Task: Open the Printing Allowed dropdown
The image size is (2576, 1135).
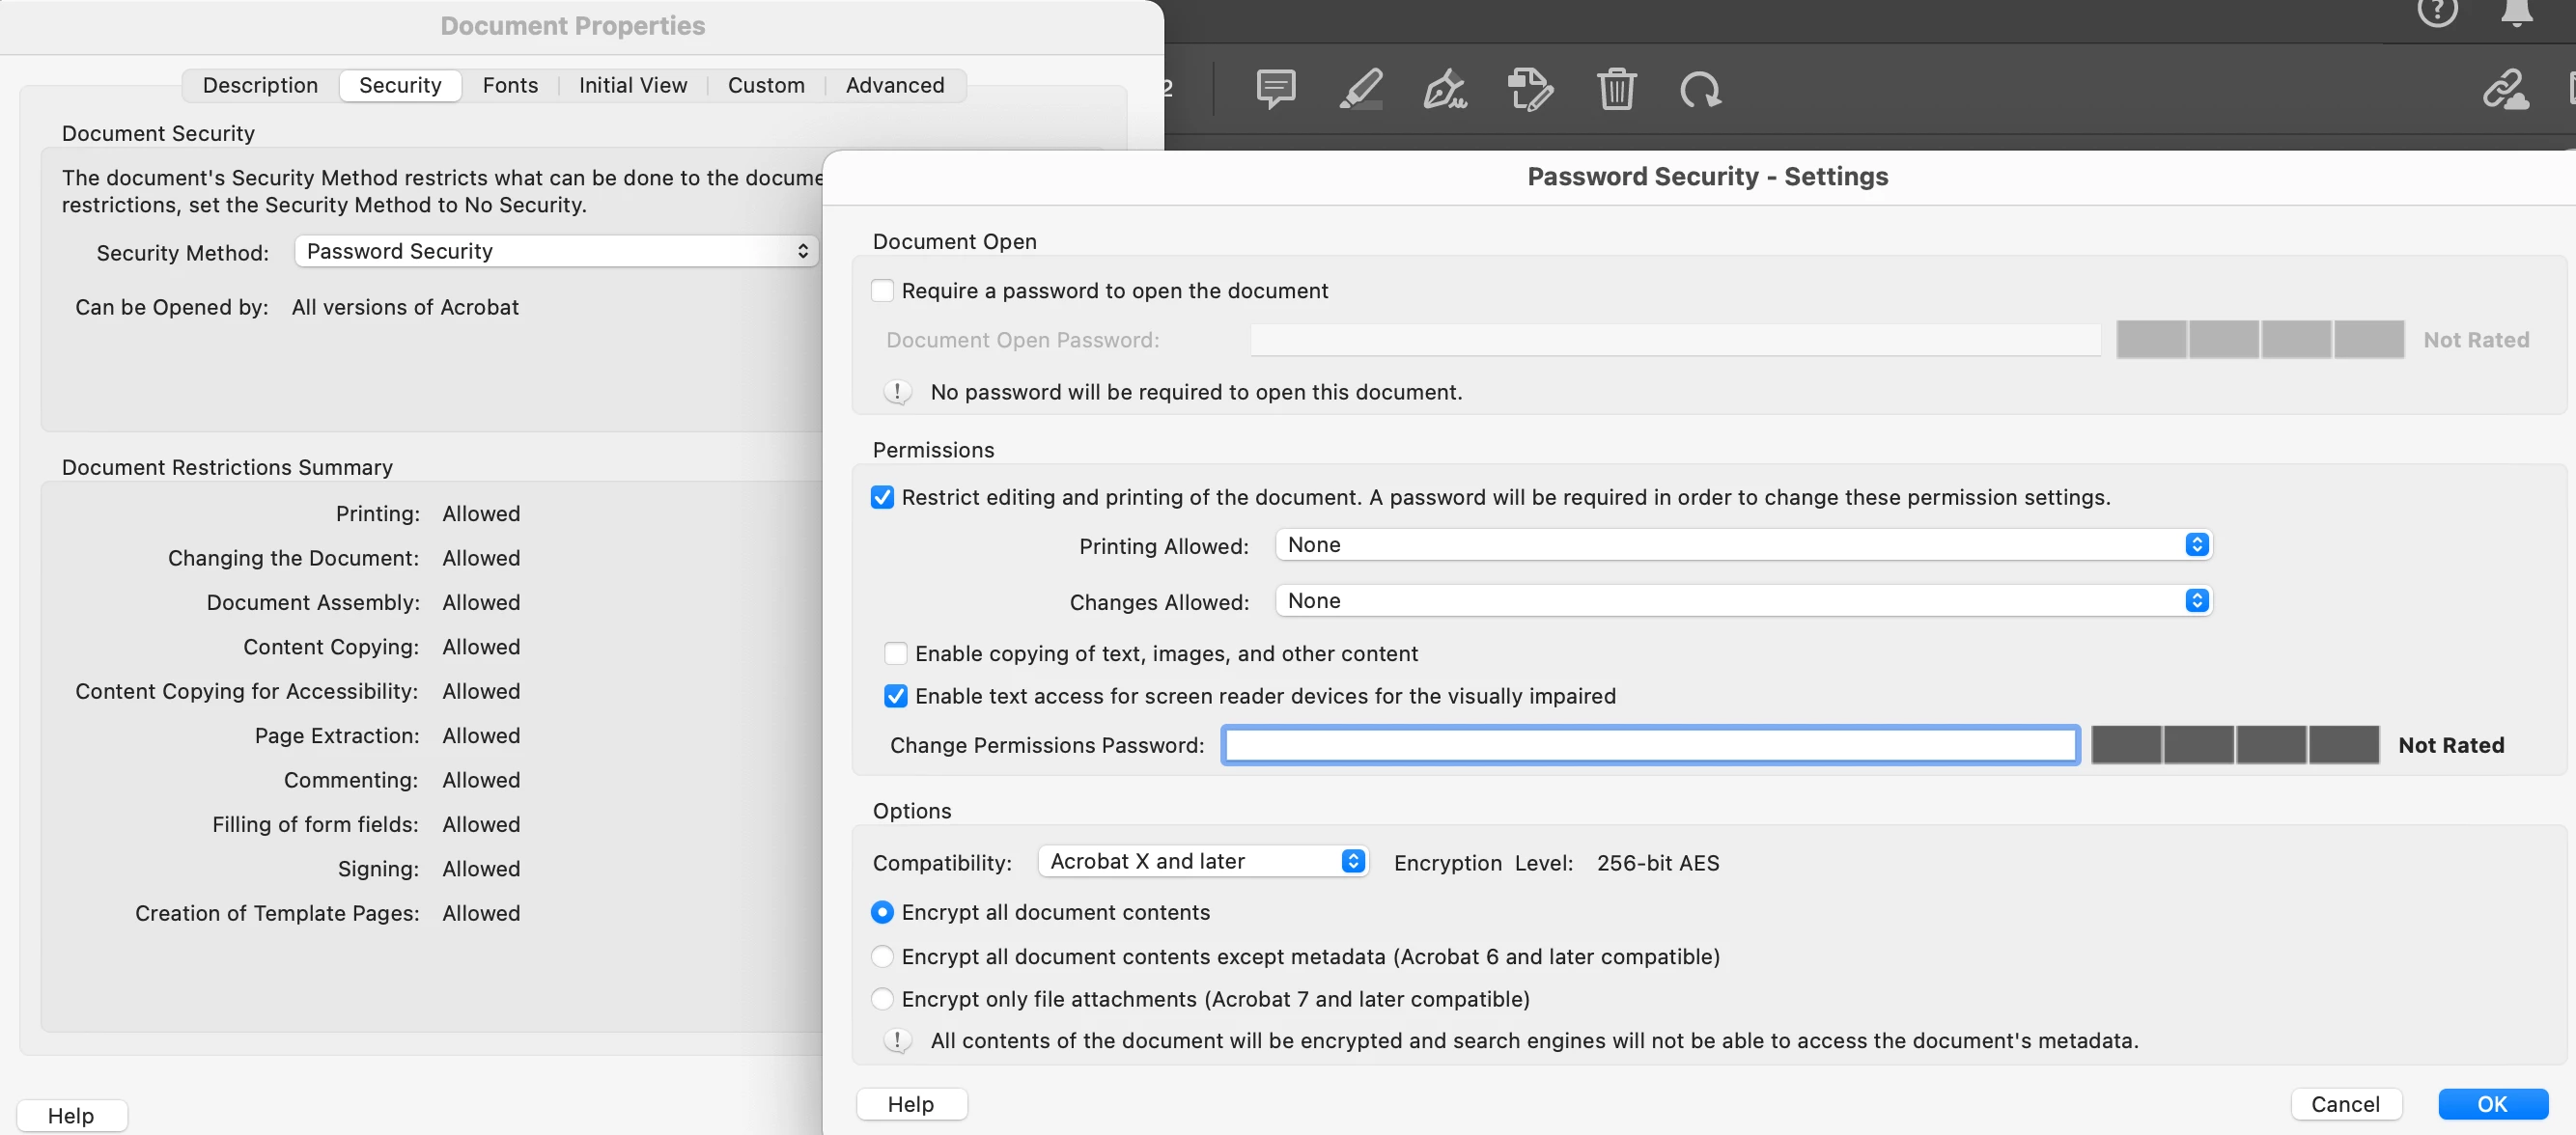Action: 1743,545
